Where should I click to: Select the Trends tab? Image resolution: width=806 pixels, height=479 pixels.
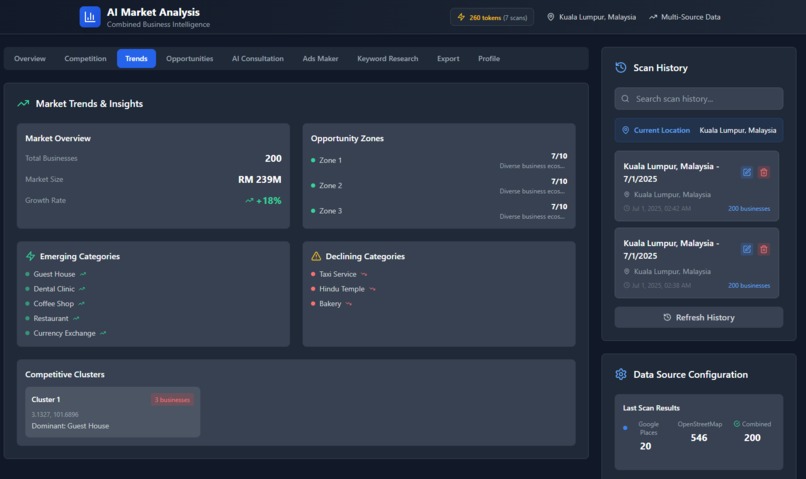(x=136, y=59)
